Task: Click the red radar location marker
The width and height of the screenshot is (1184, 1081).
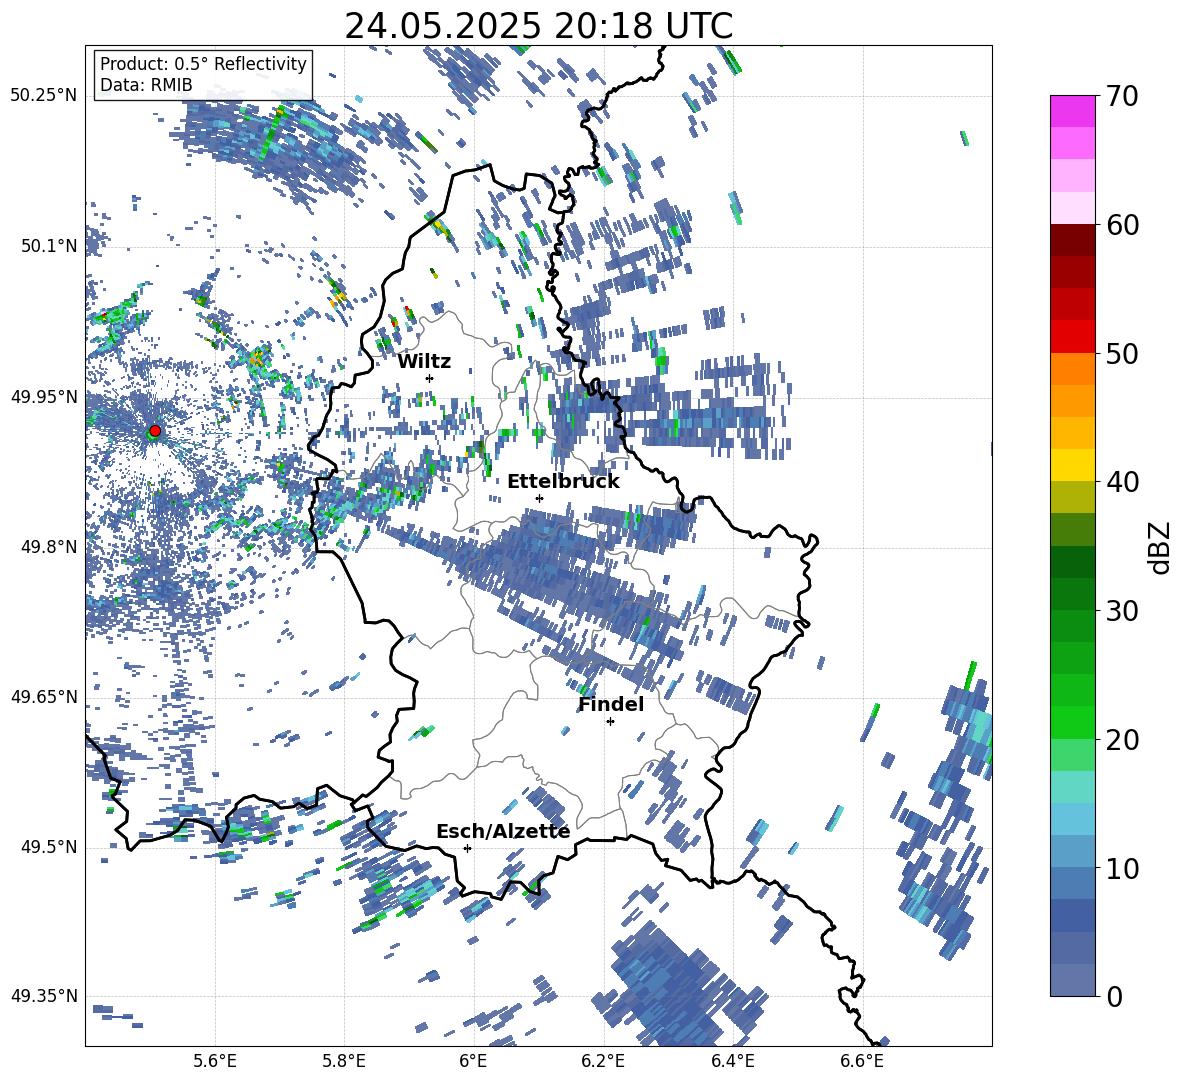Action: click(155, 431)
